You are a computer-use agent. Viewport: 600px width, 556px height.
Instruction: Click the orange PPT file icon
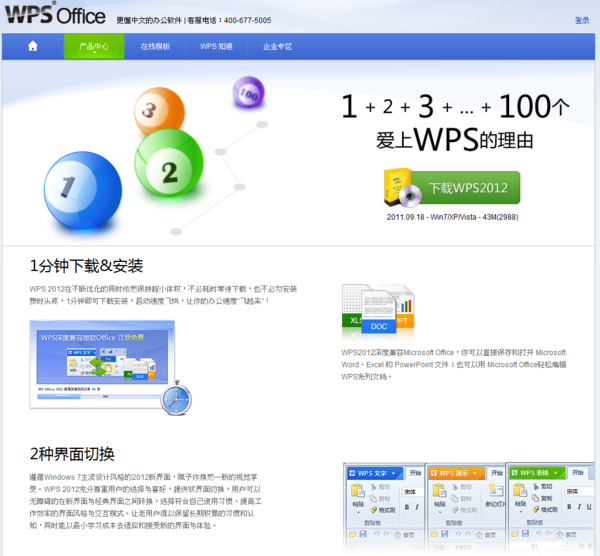pos(405,307)
